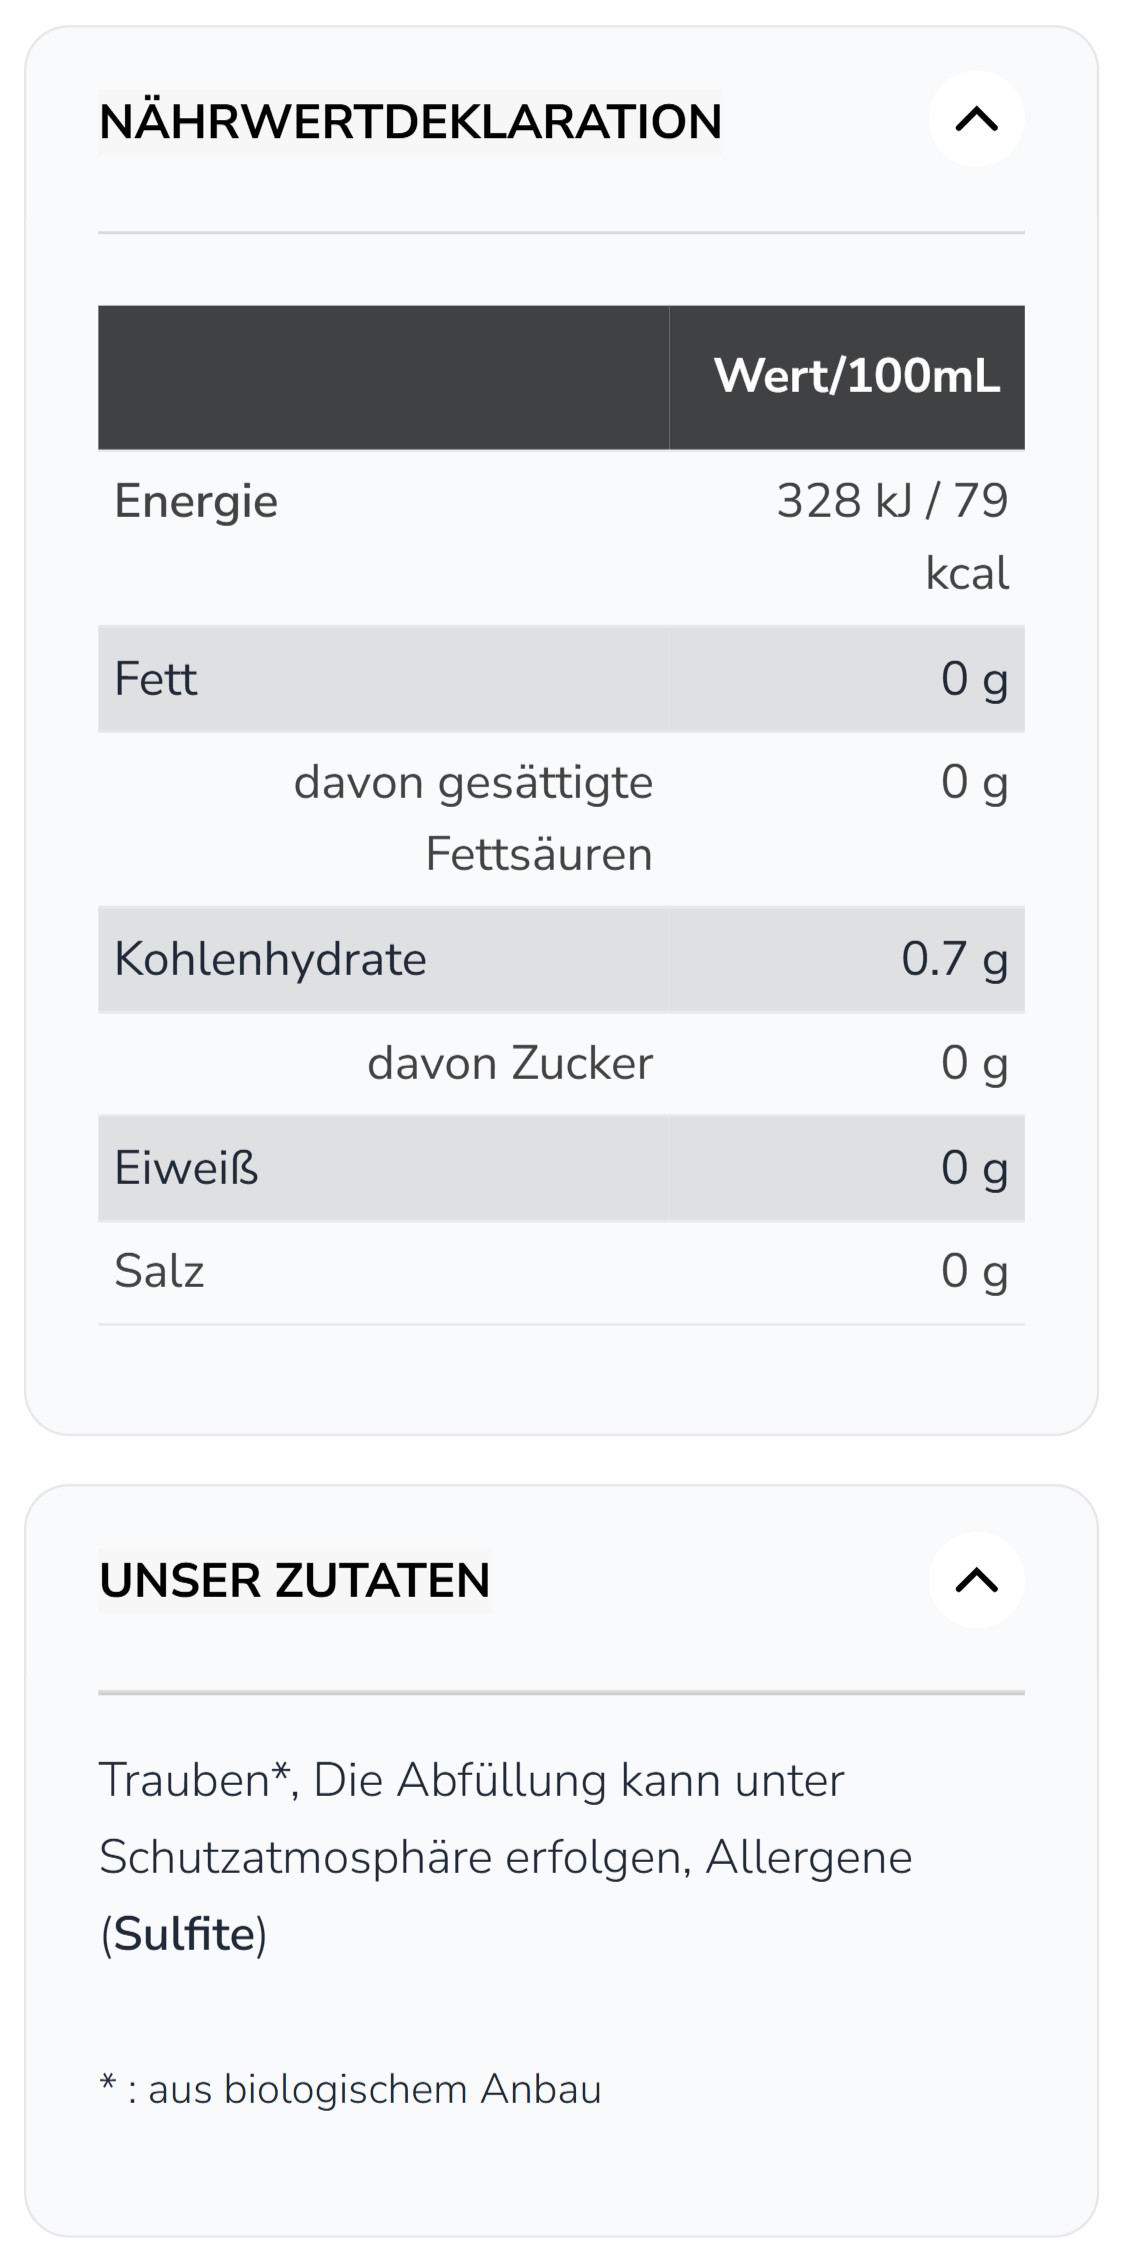Select the Salz 0 g value
Viewport: 1123px width, 2261px height.
(x=974, y=1272)
